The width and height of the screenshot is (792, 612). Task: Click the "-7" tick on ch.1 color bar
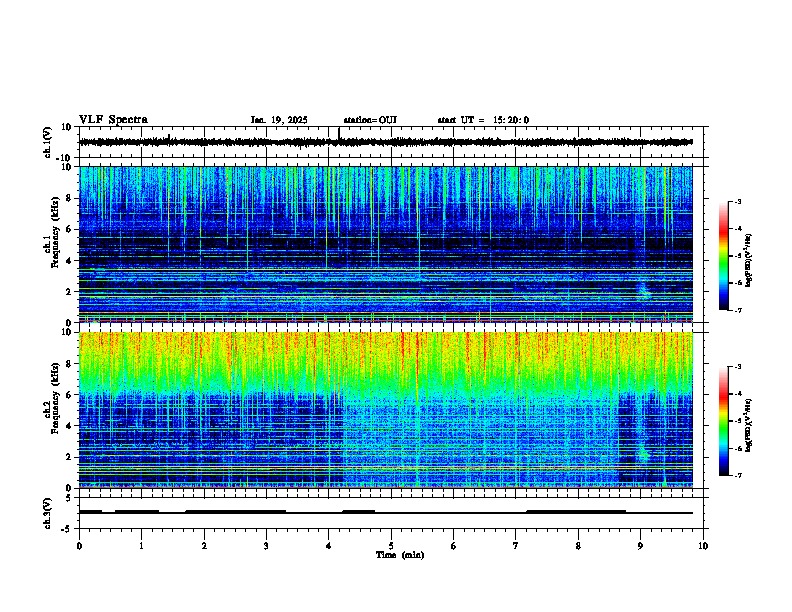[x=737, y=310]
